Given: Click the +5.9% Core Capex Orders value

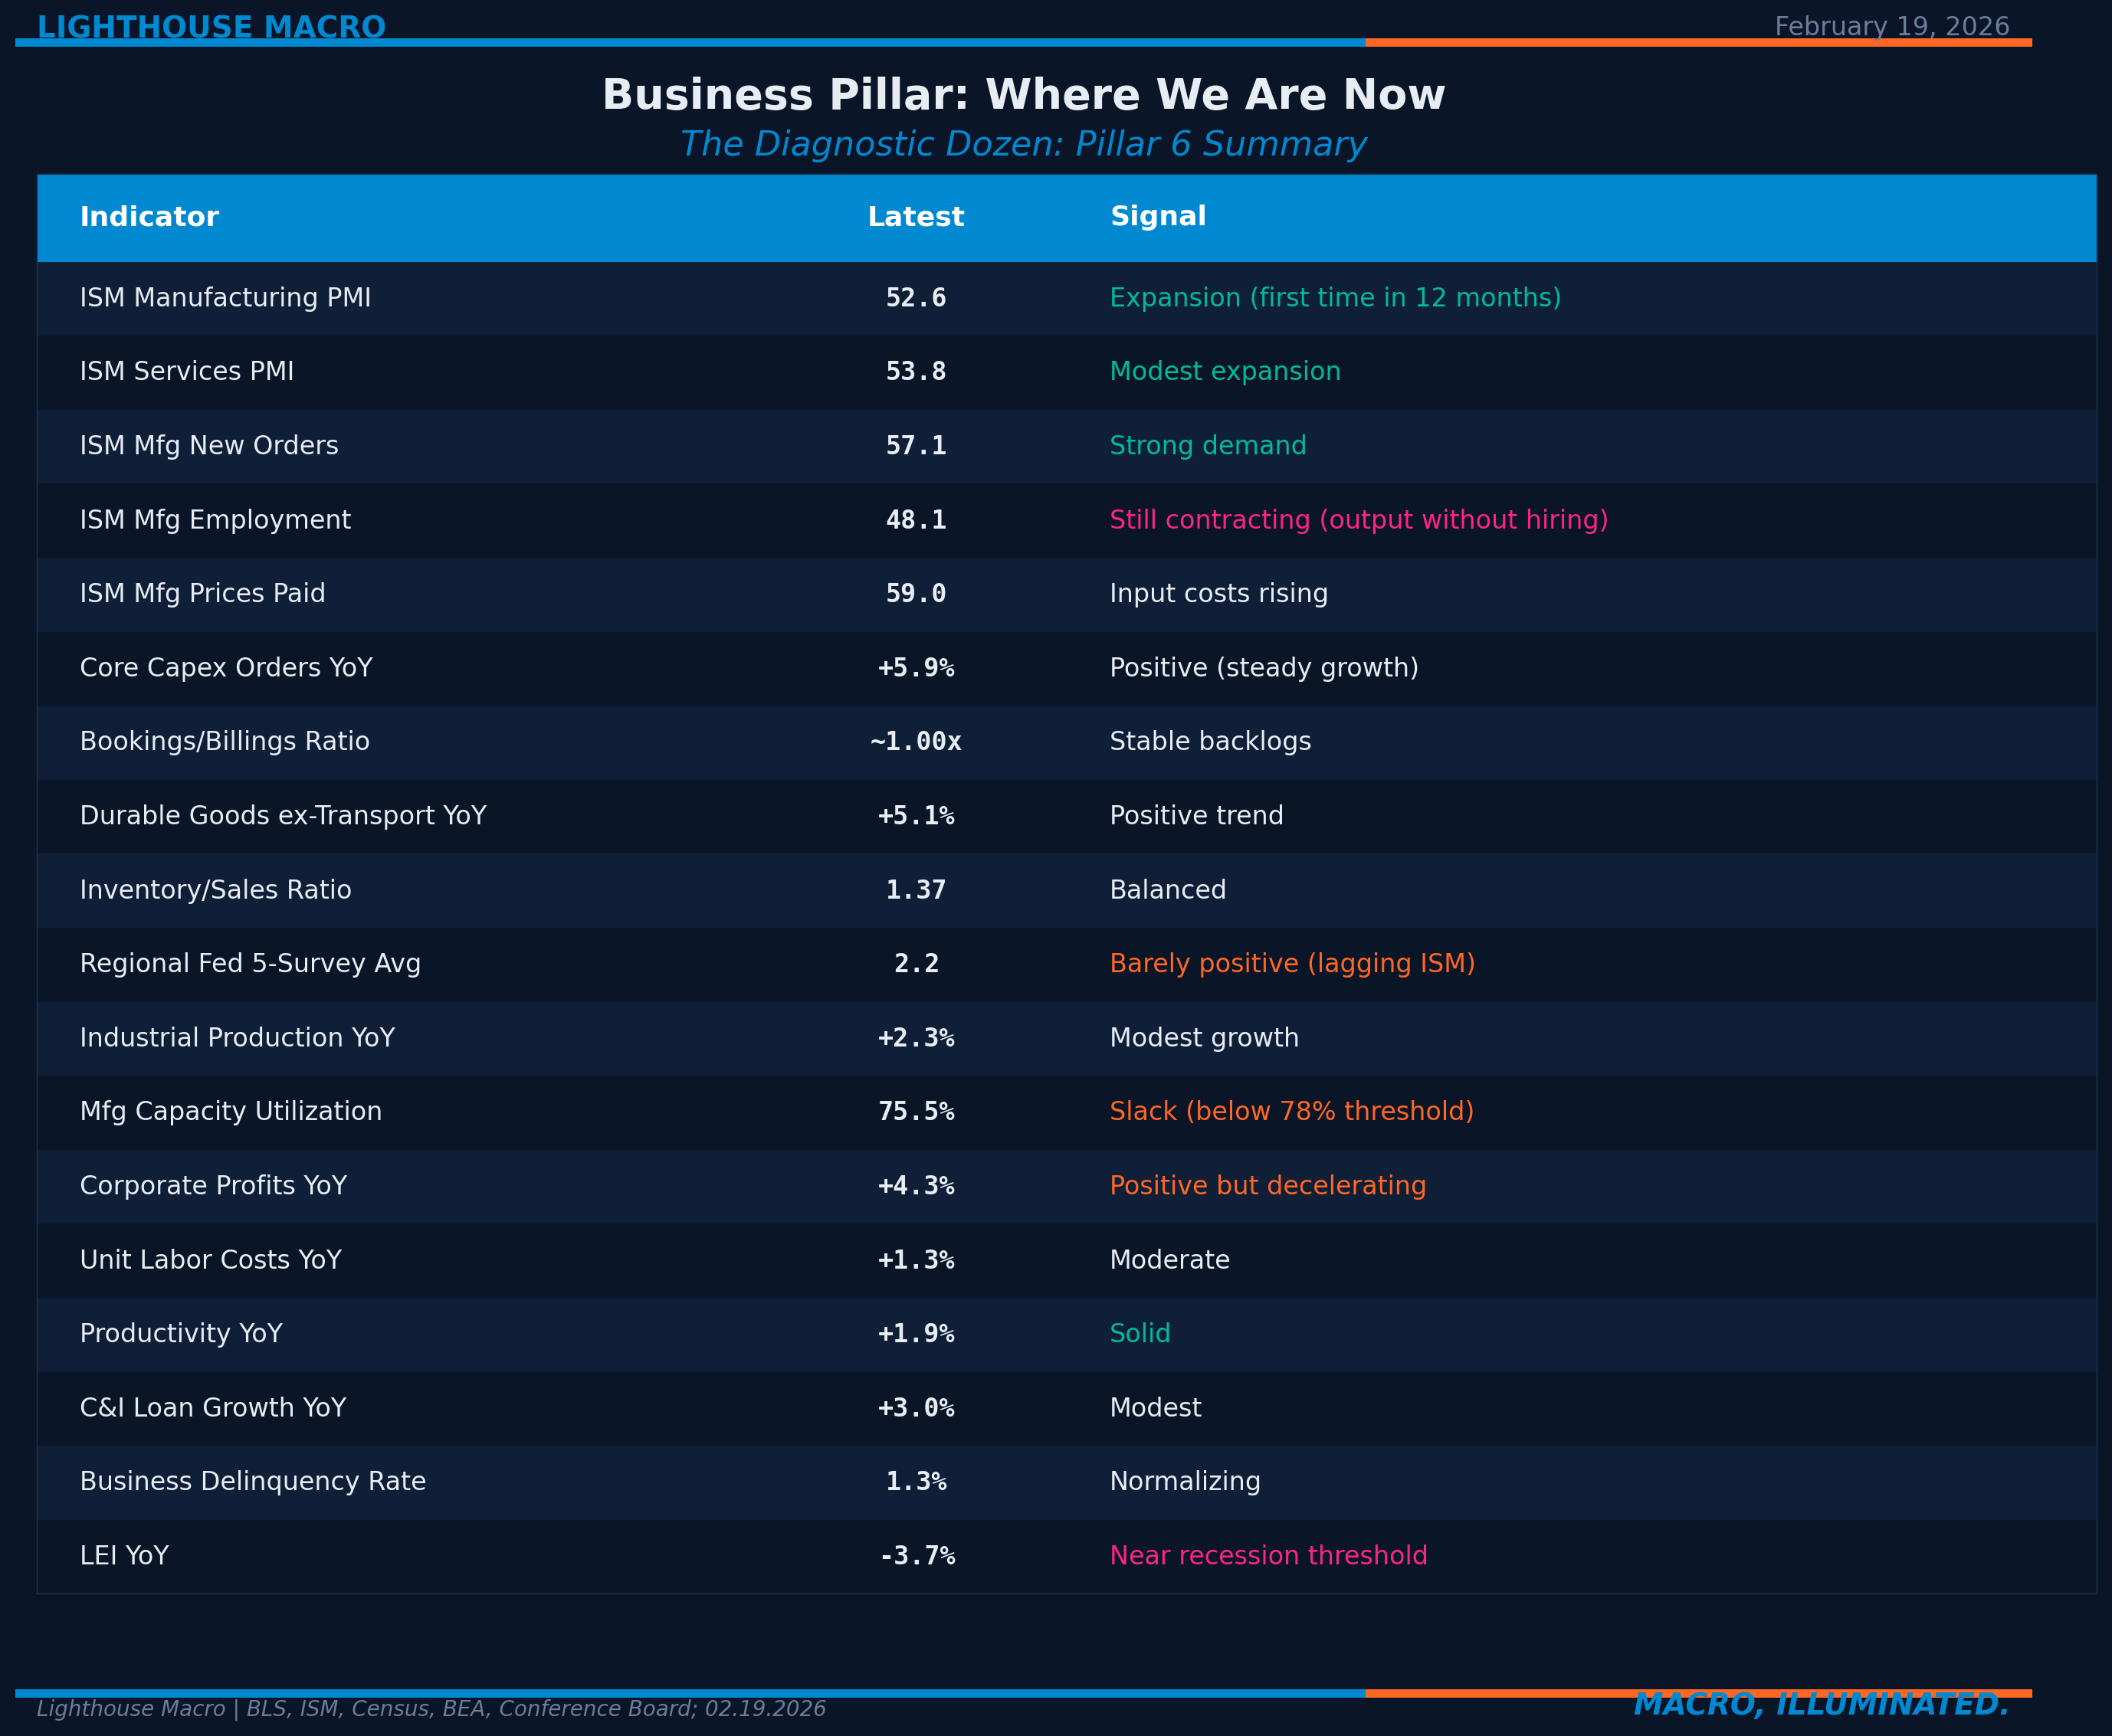Looking at the screenshot, I should pos(915,668).
